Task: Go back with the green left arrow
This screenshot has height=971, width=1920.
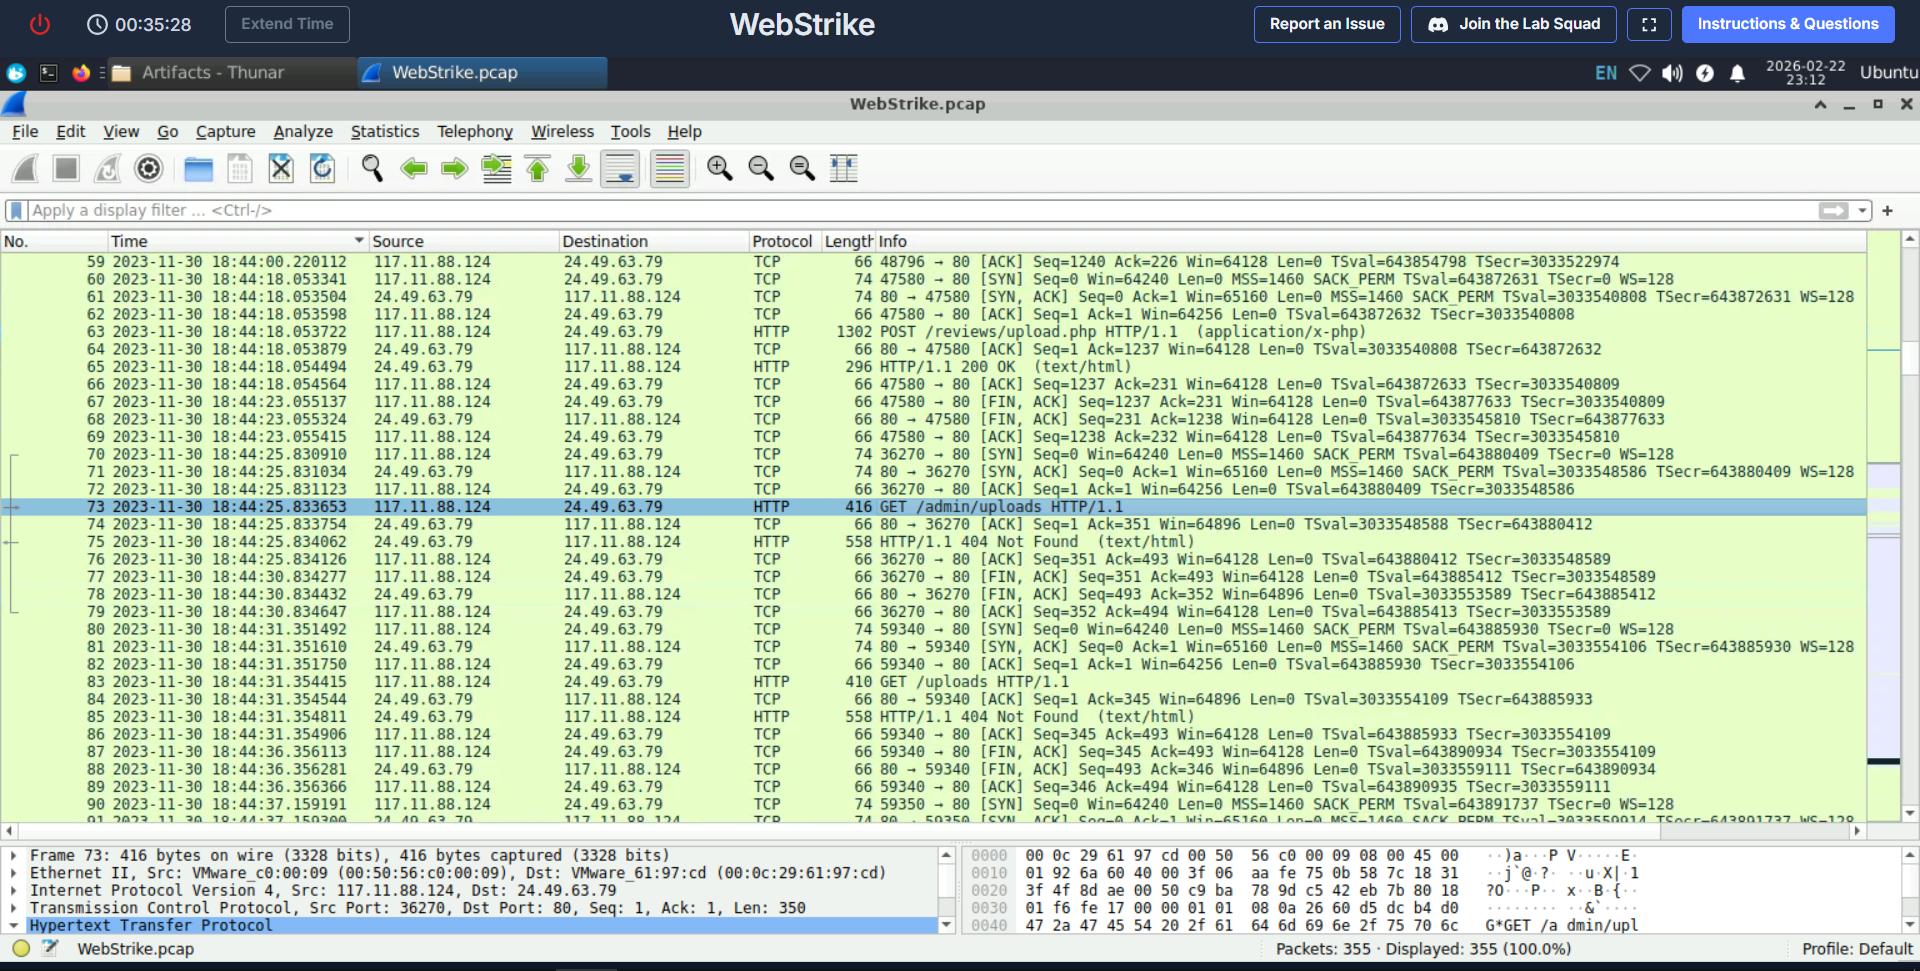Action: [413, 169]
